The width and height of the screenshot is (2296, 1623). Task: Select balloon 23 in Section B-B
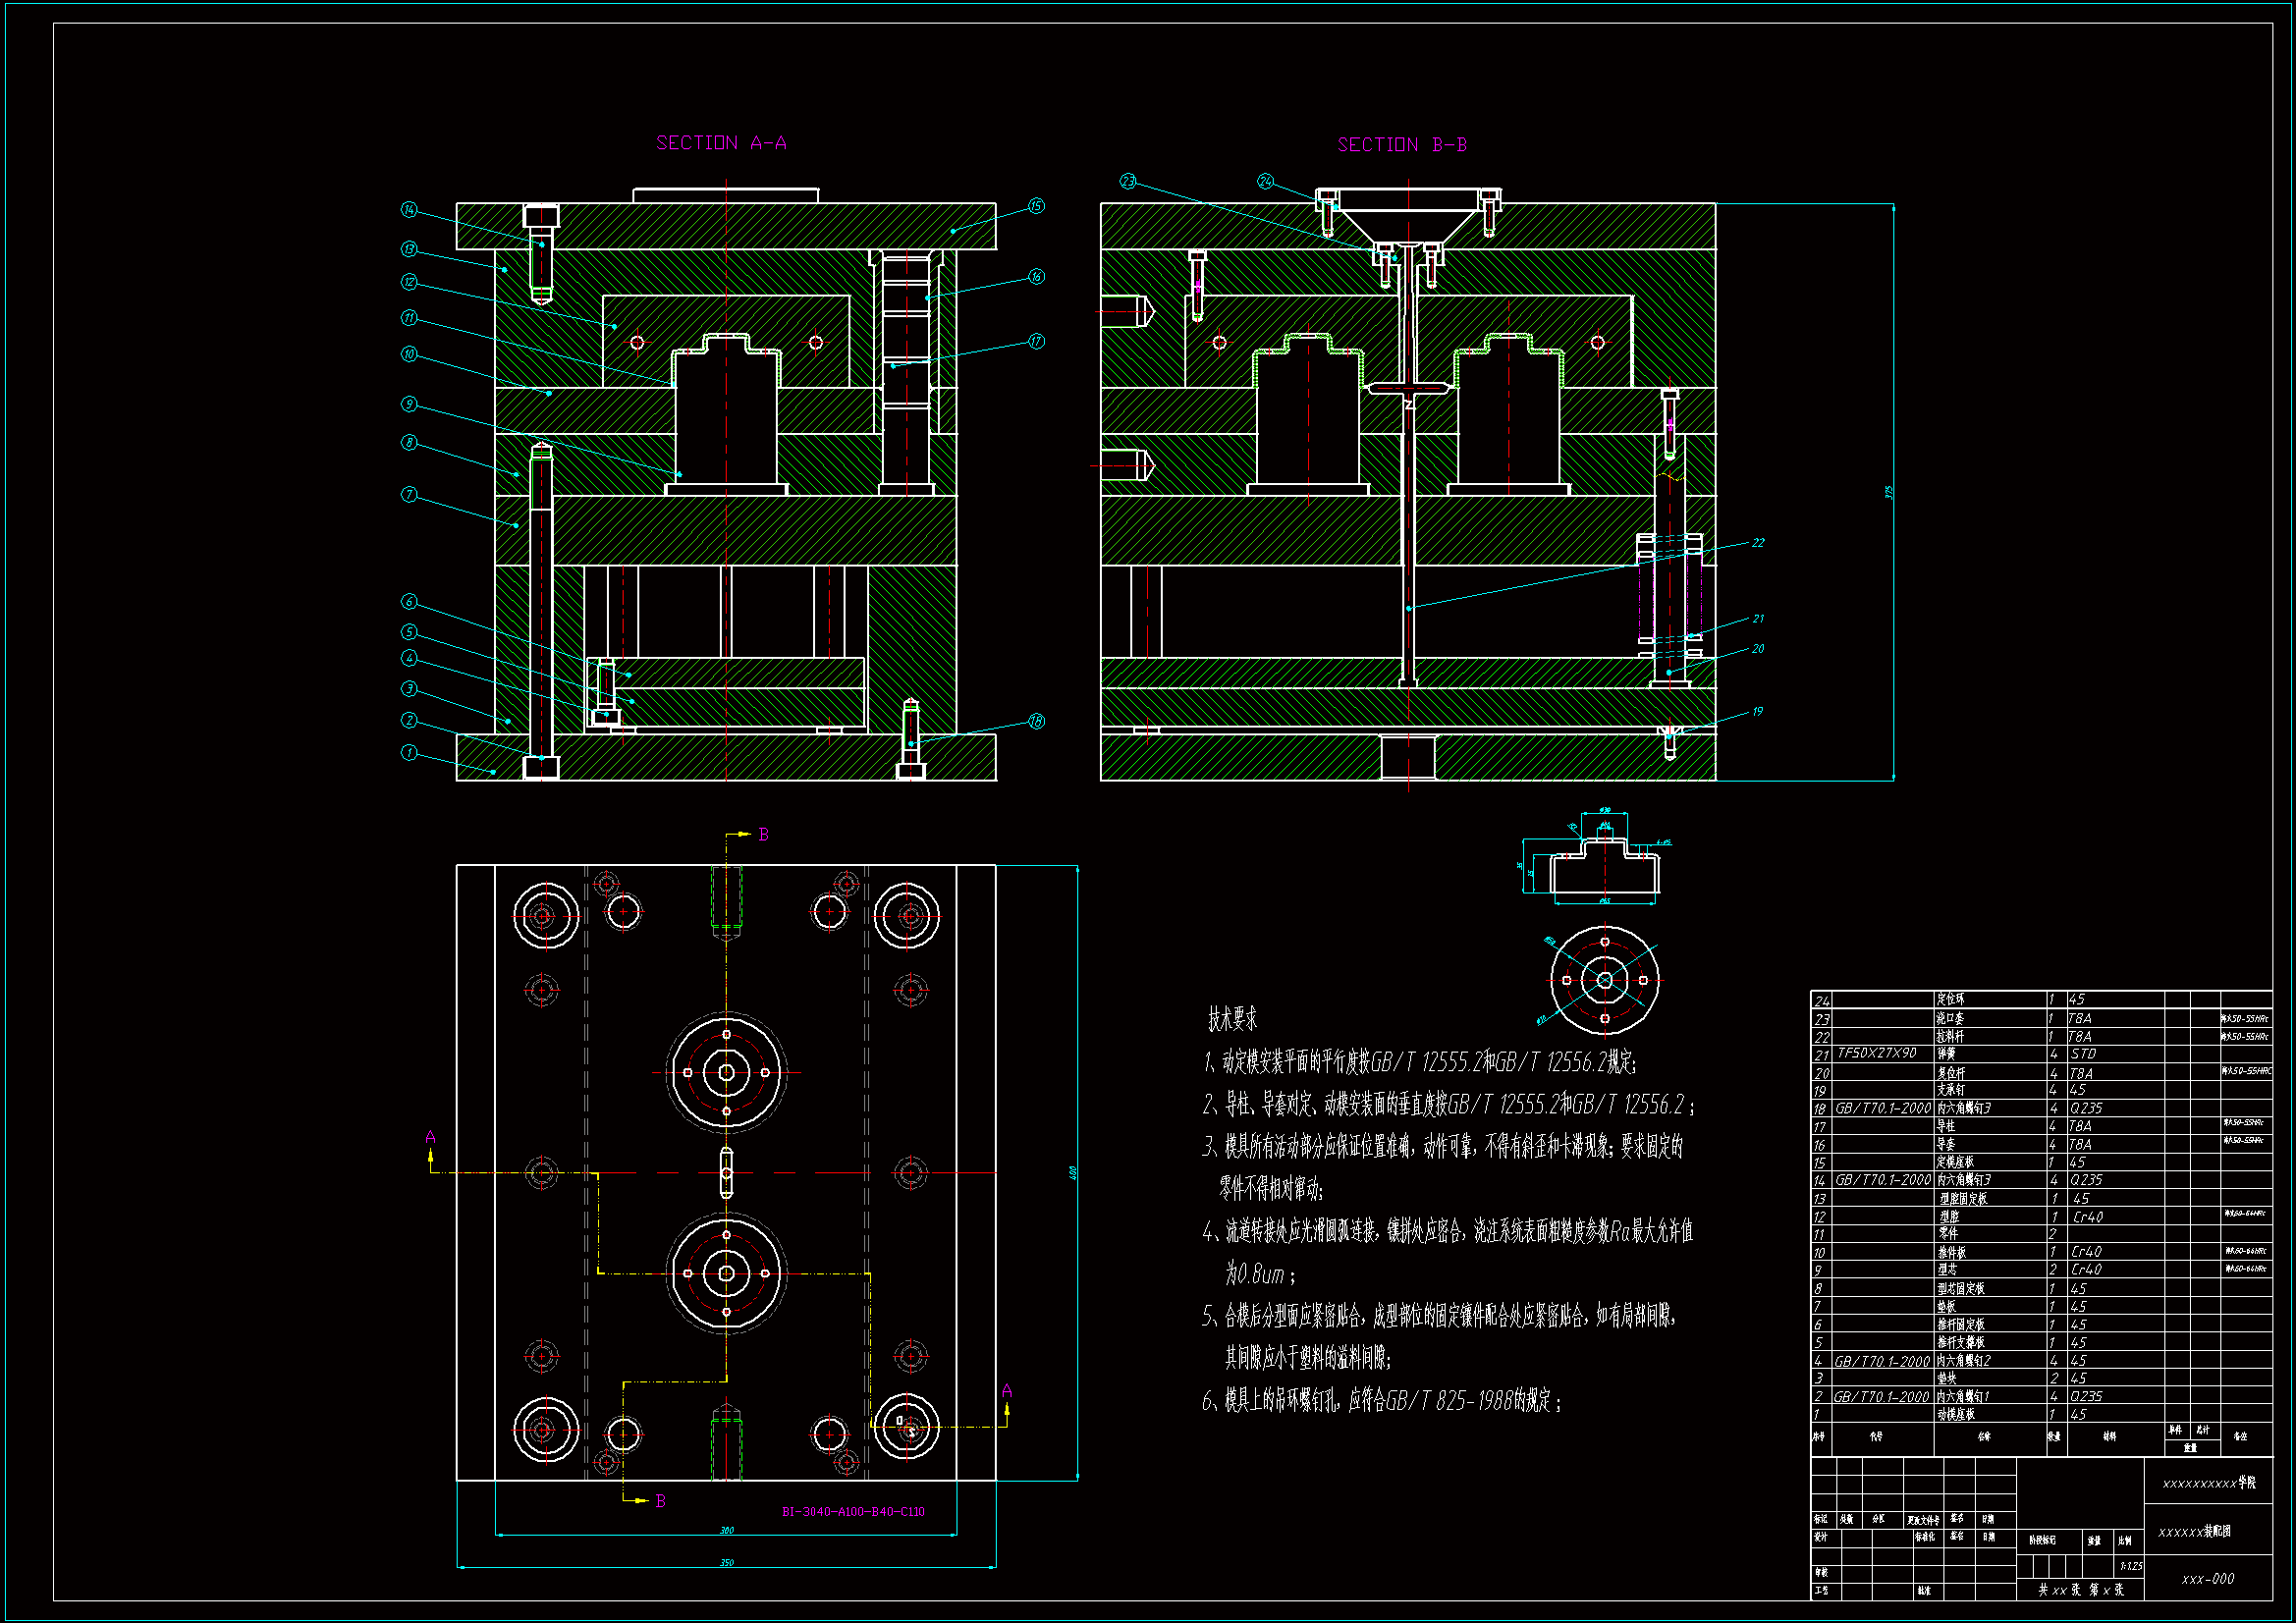1128,181
